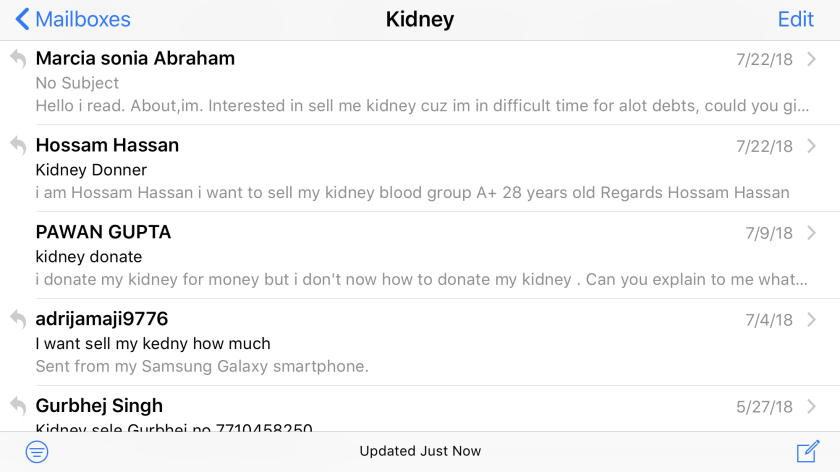Click replied arrow icon beside Marcia sonia Abraham

point(18,58)
